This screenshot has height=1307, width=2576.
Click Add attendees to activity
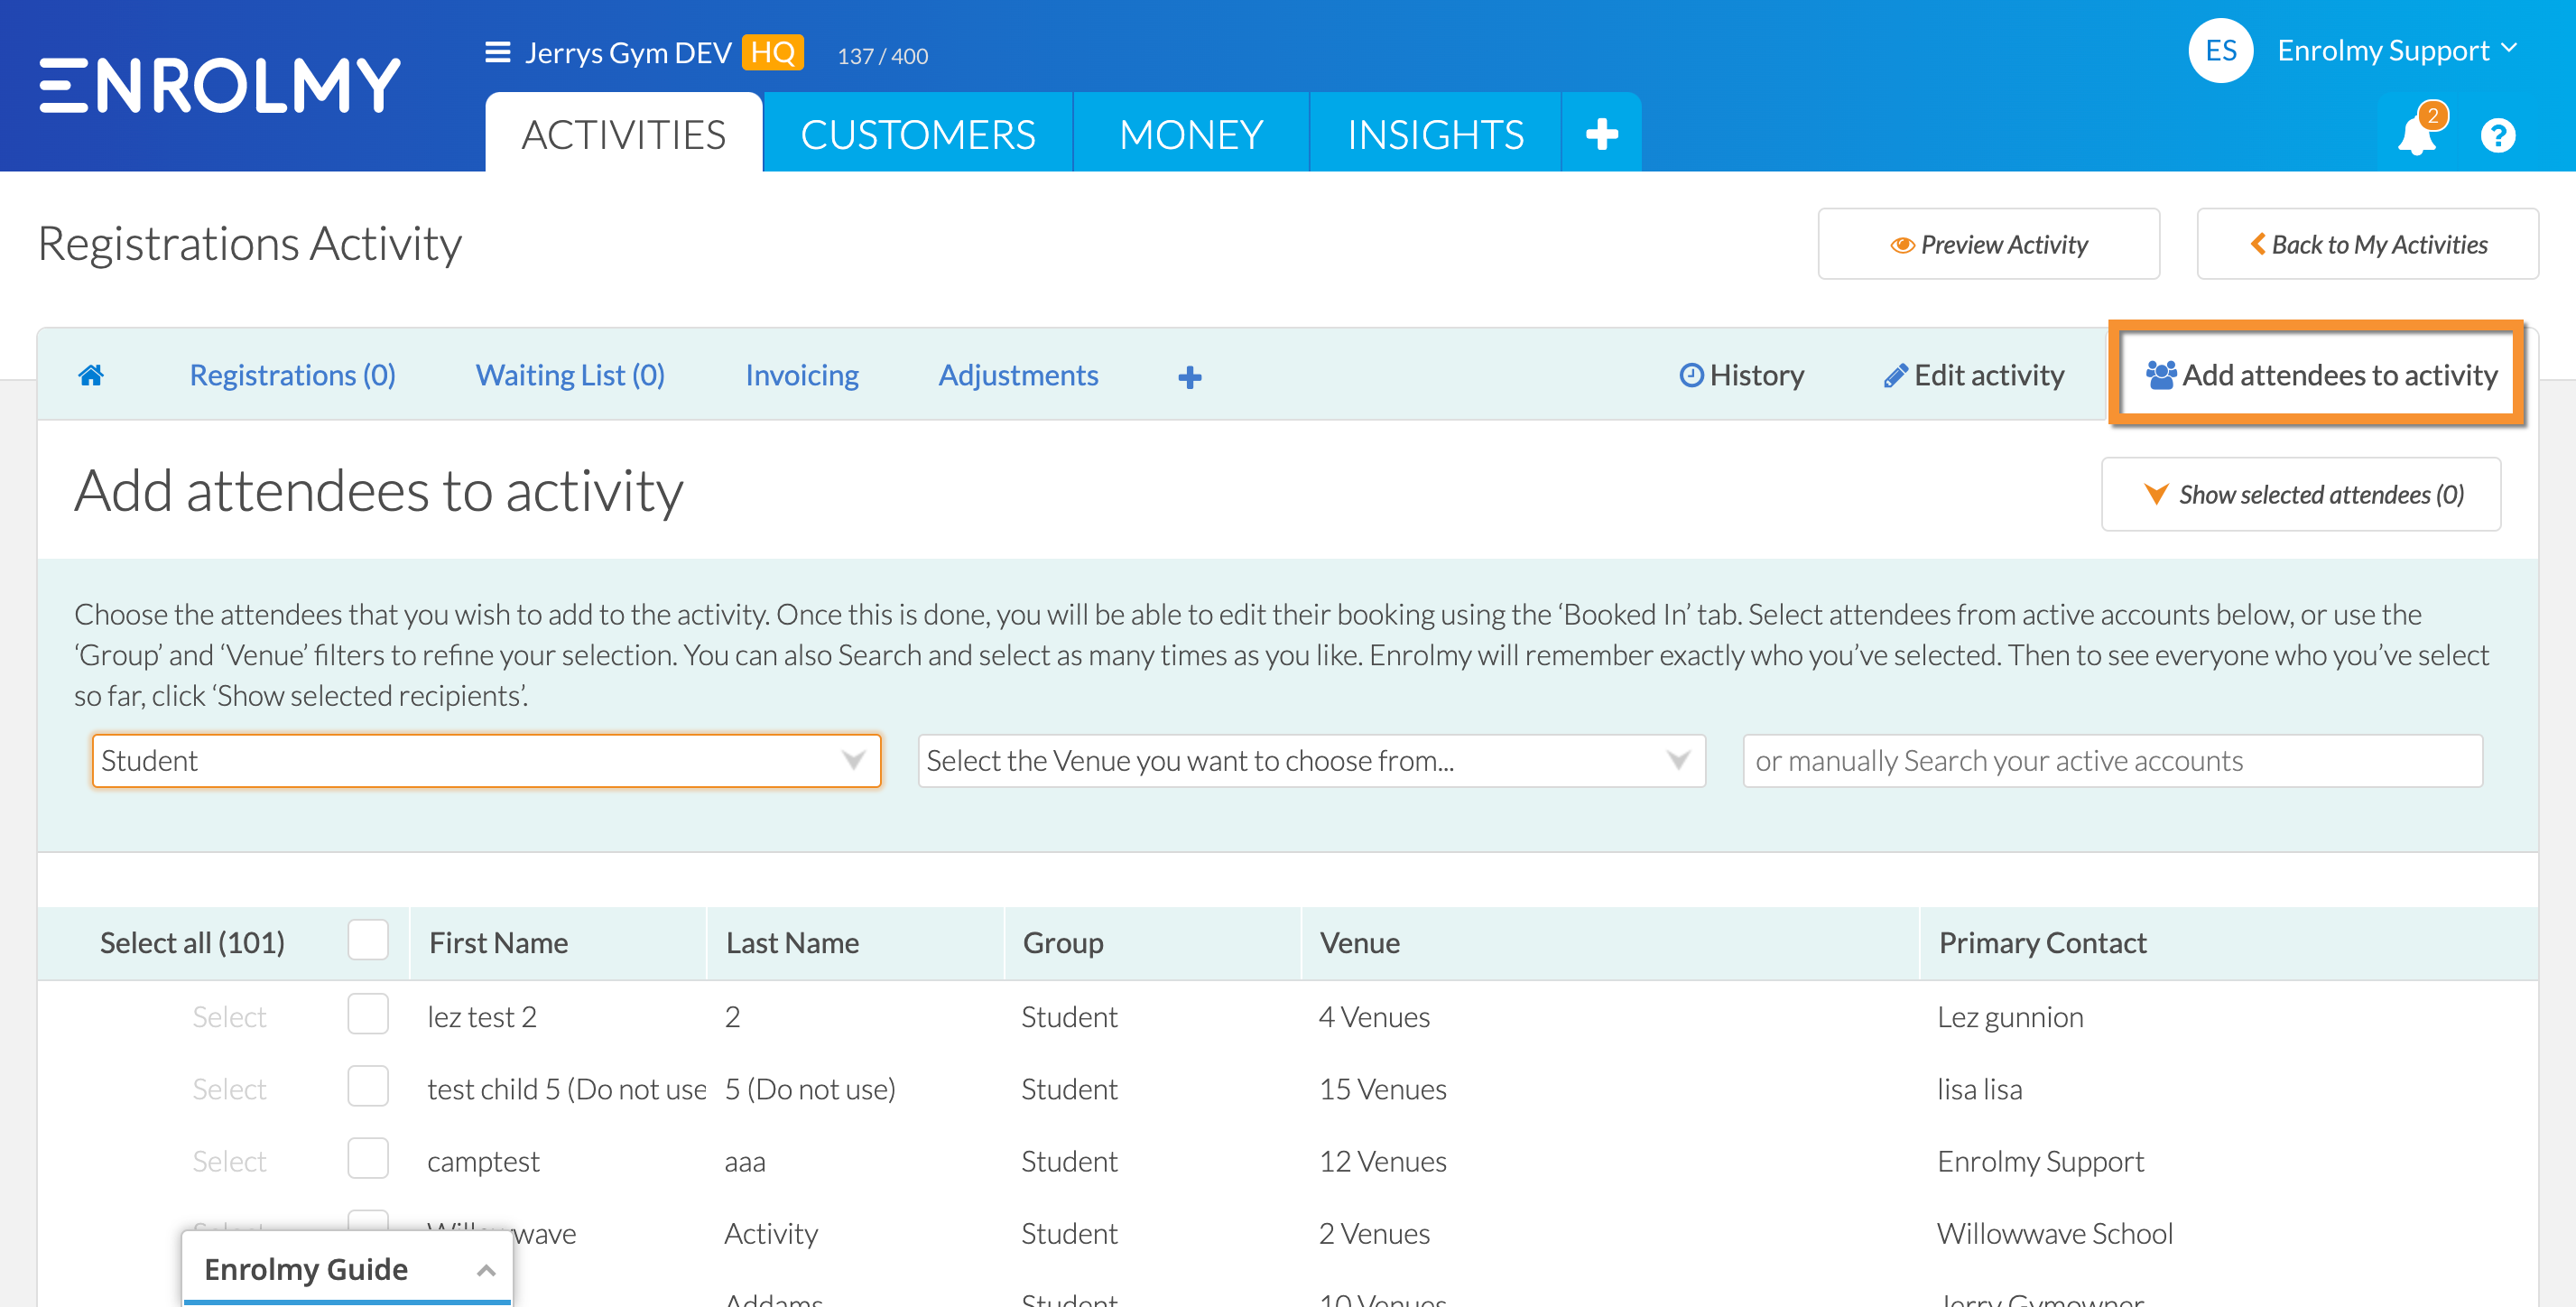tap(2321, 375)
